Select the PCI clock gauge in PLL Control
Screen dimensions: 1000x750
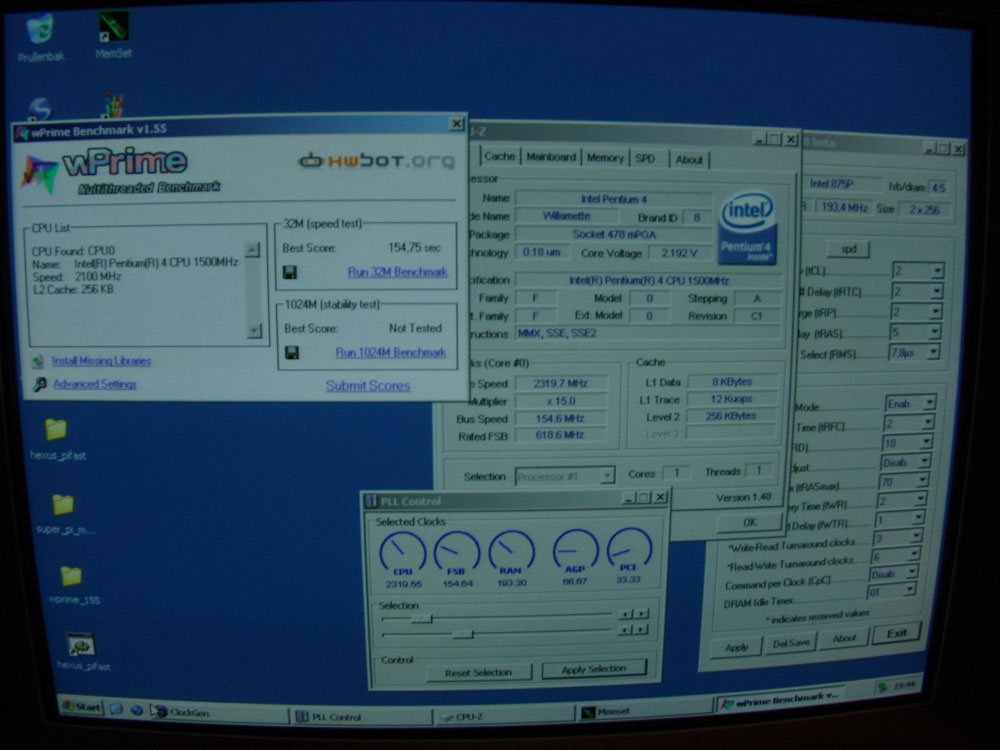point(629,549)
